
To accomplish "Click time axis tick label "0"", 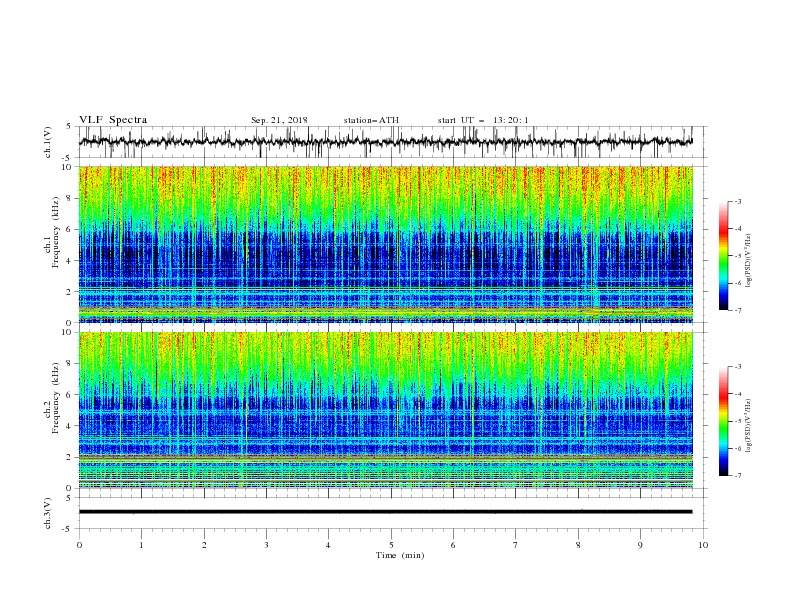I will (79, 545).
